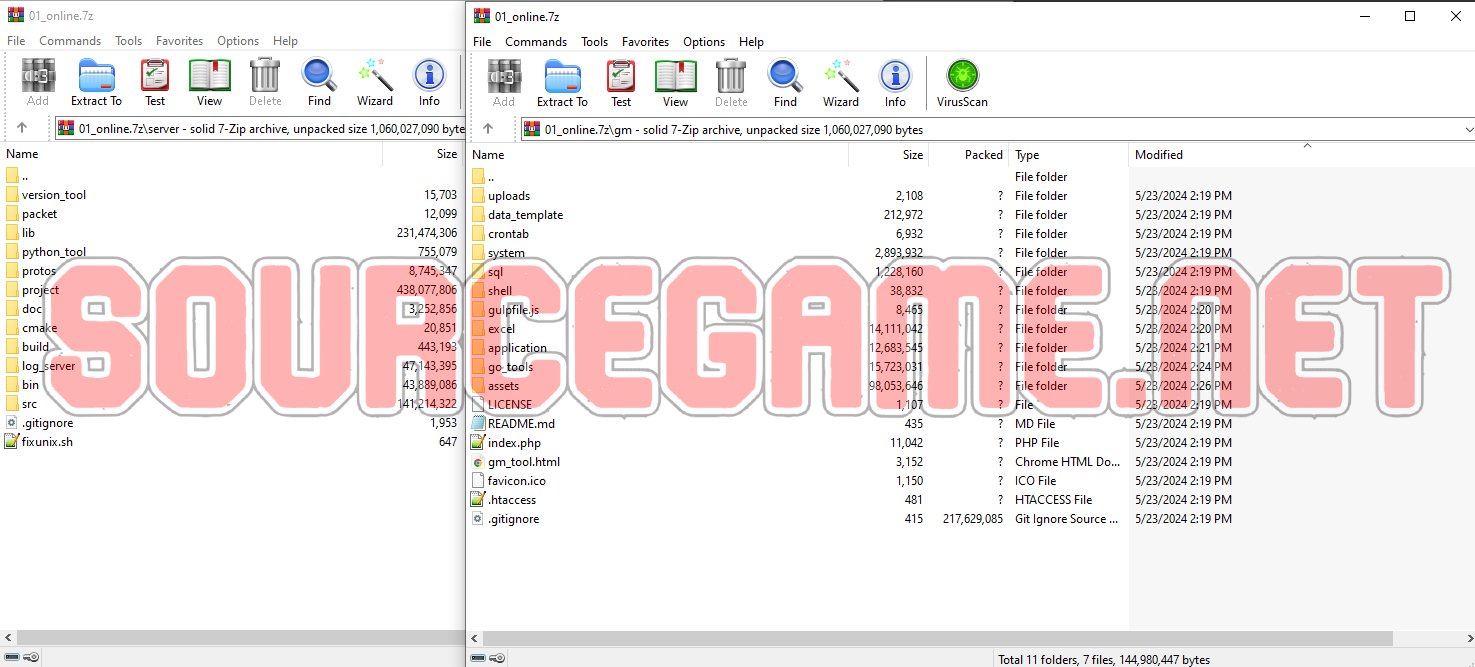Viewport: 1475px width, 667px height.
Task: Select the data_template folder
Action: [525, 215]
